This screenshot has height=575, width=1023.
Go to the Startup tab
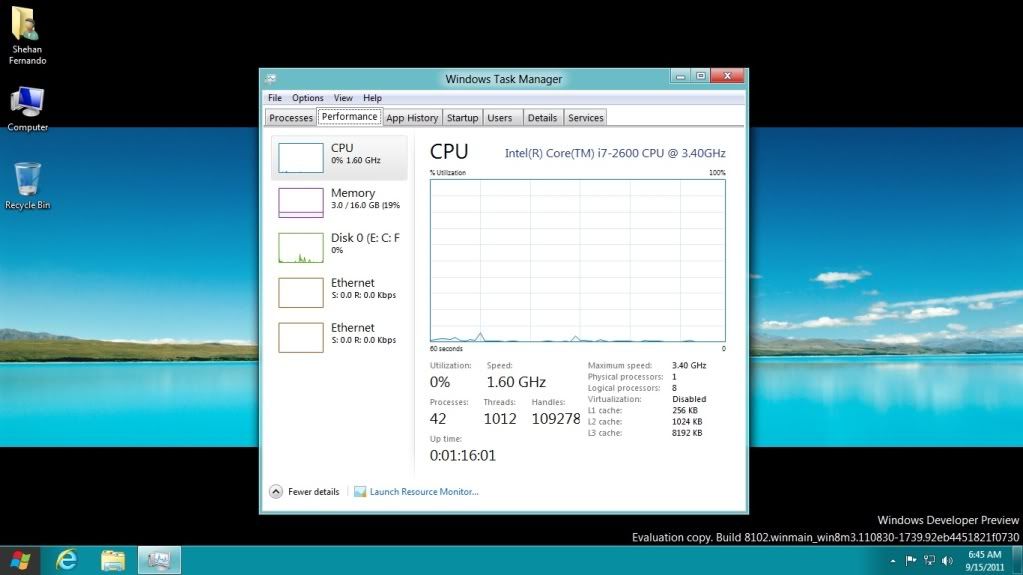[463, 117]
